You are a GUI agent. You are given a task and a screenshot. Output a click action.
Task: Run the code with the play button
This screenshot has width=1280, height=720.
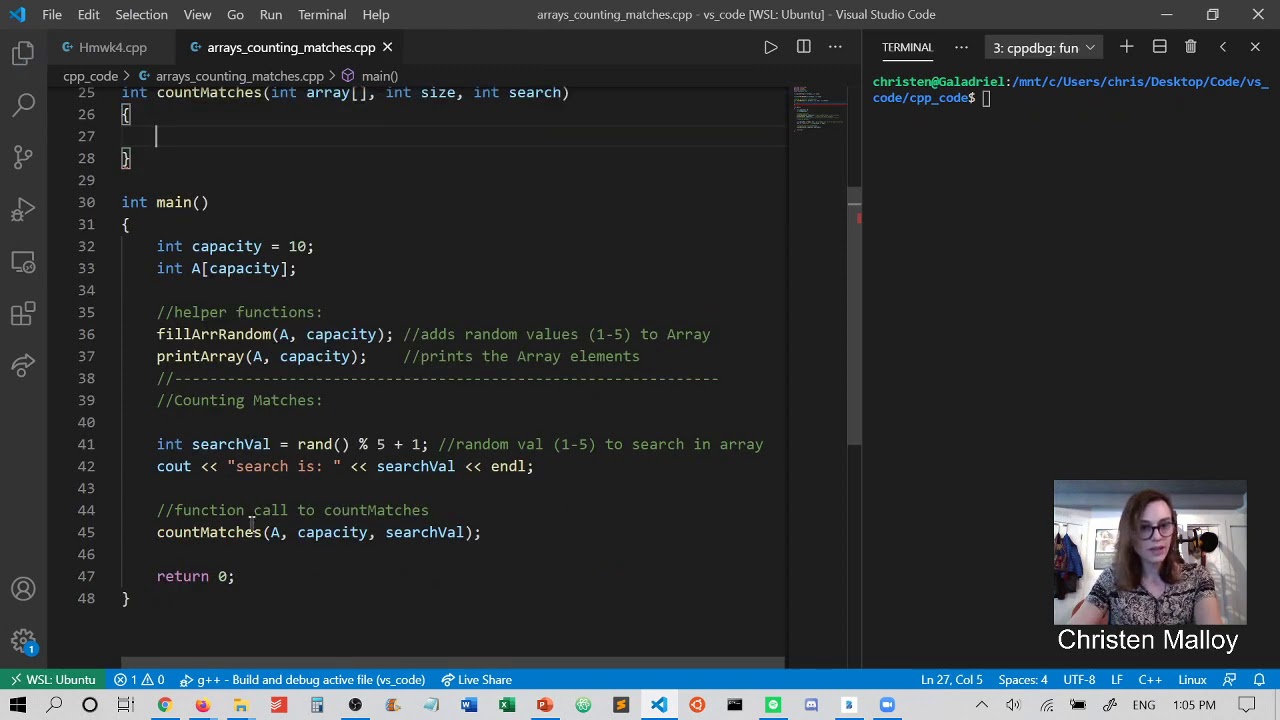(770, 47)
